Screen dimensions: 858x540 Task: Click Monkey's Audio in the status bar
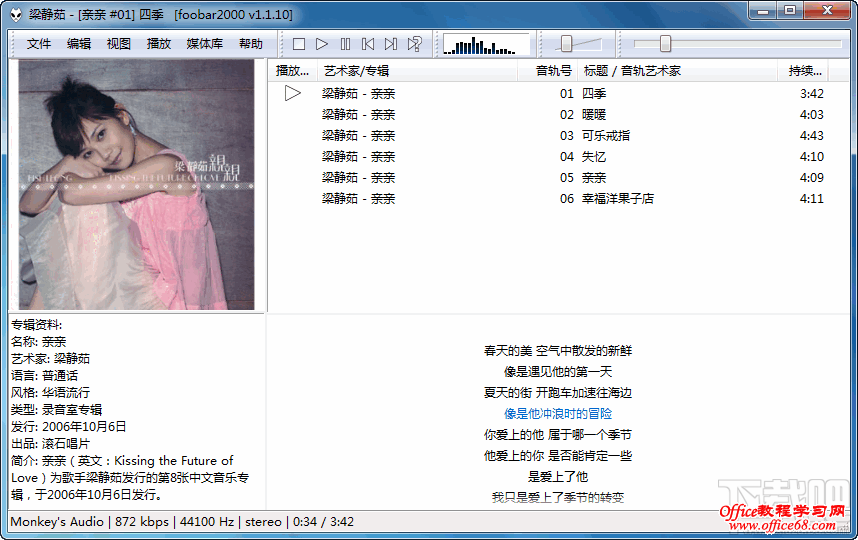pyautogui.click(x=57, y=521)
